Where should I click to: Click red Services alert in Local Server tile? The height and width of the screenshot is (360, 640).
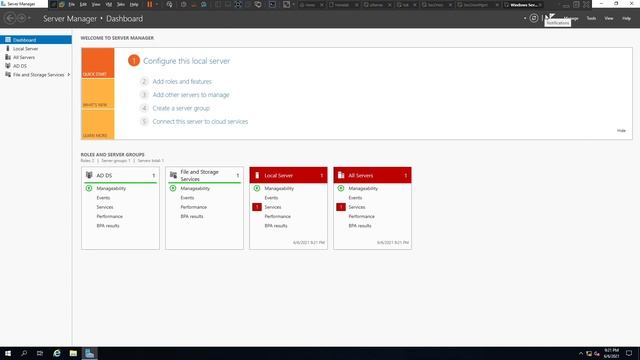click(x=257, y=207)
